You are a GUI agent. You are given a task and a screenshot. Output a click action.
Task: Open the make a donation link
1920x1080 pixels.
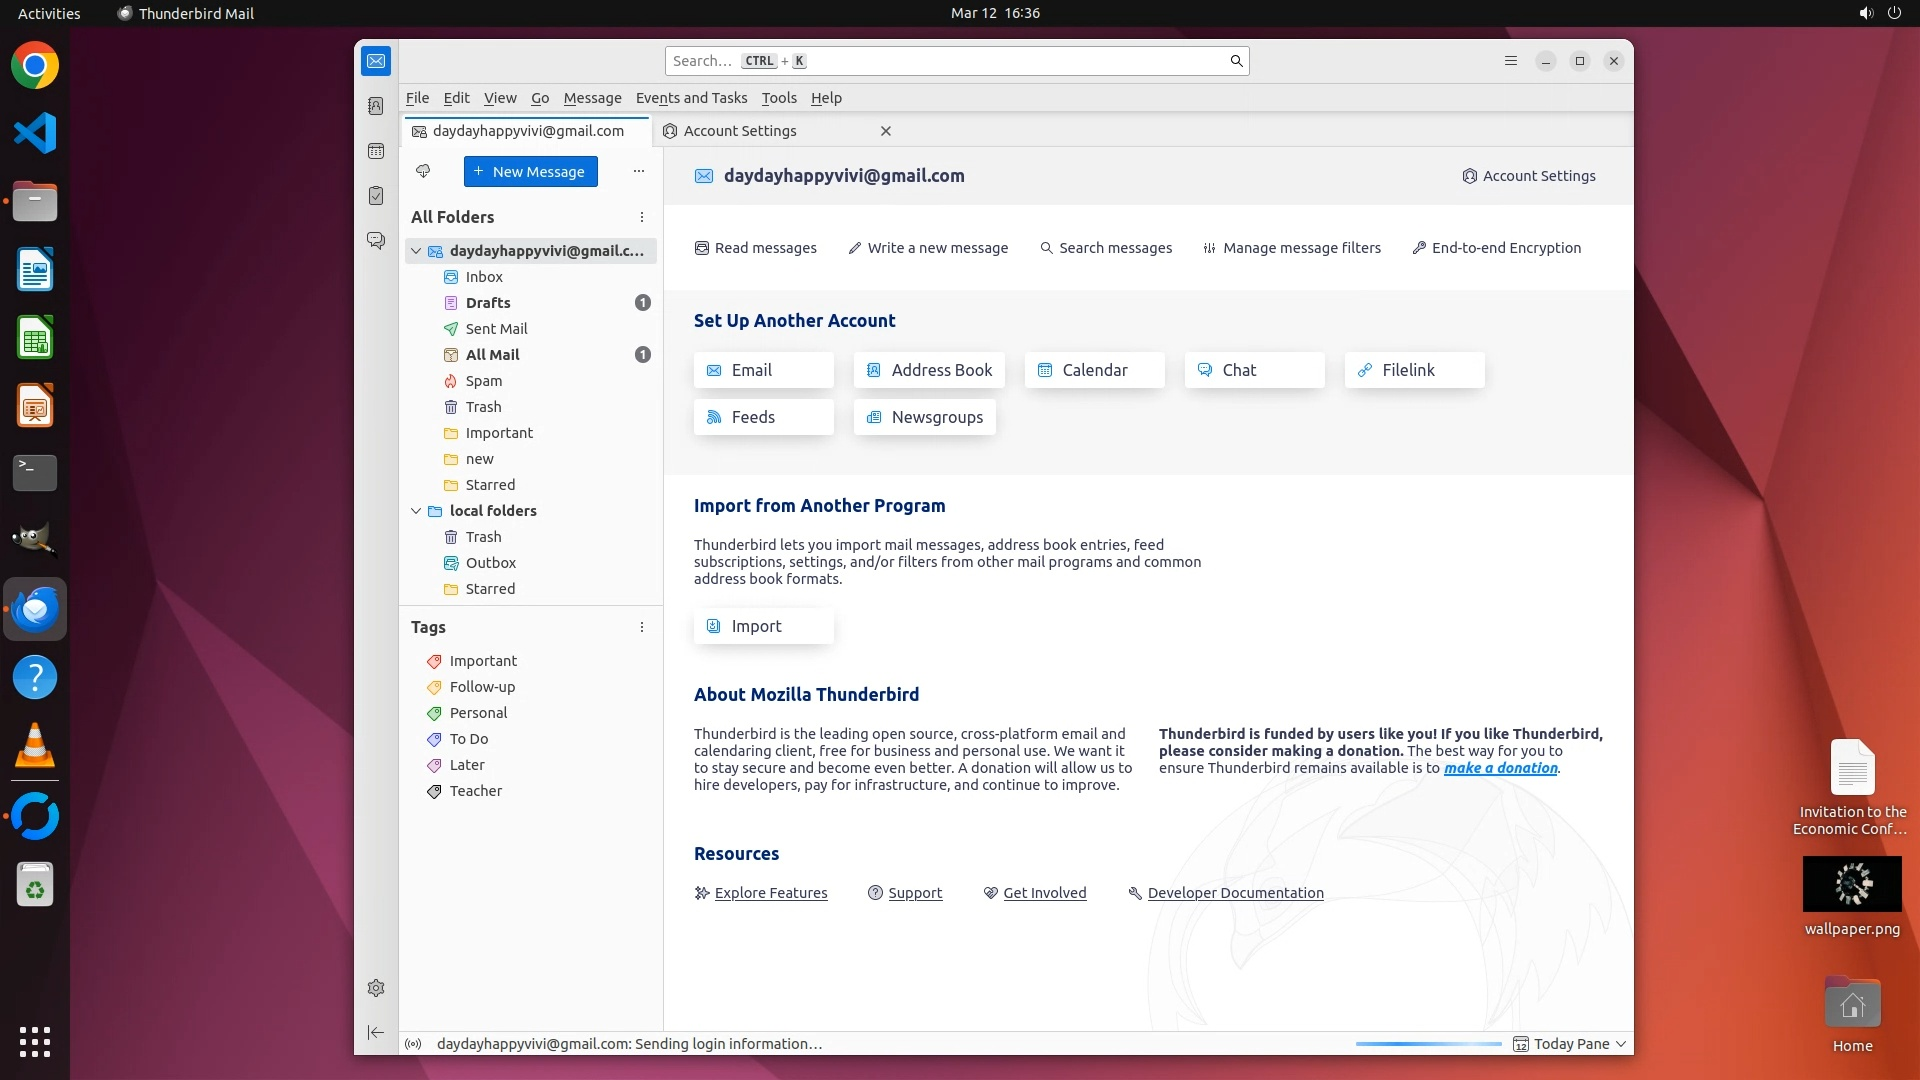[x=1500, y=768]
